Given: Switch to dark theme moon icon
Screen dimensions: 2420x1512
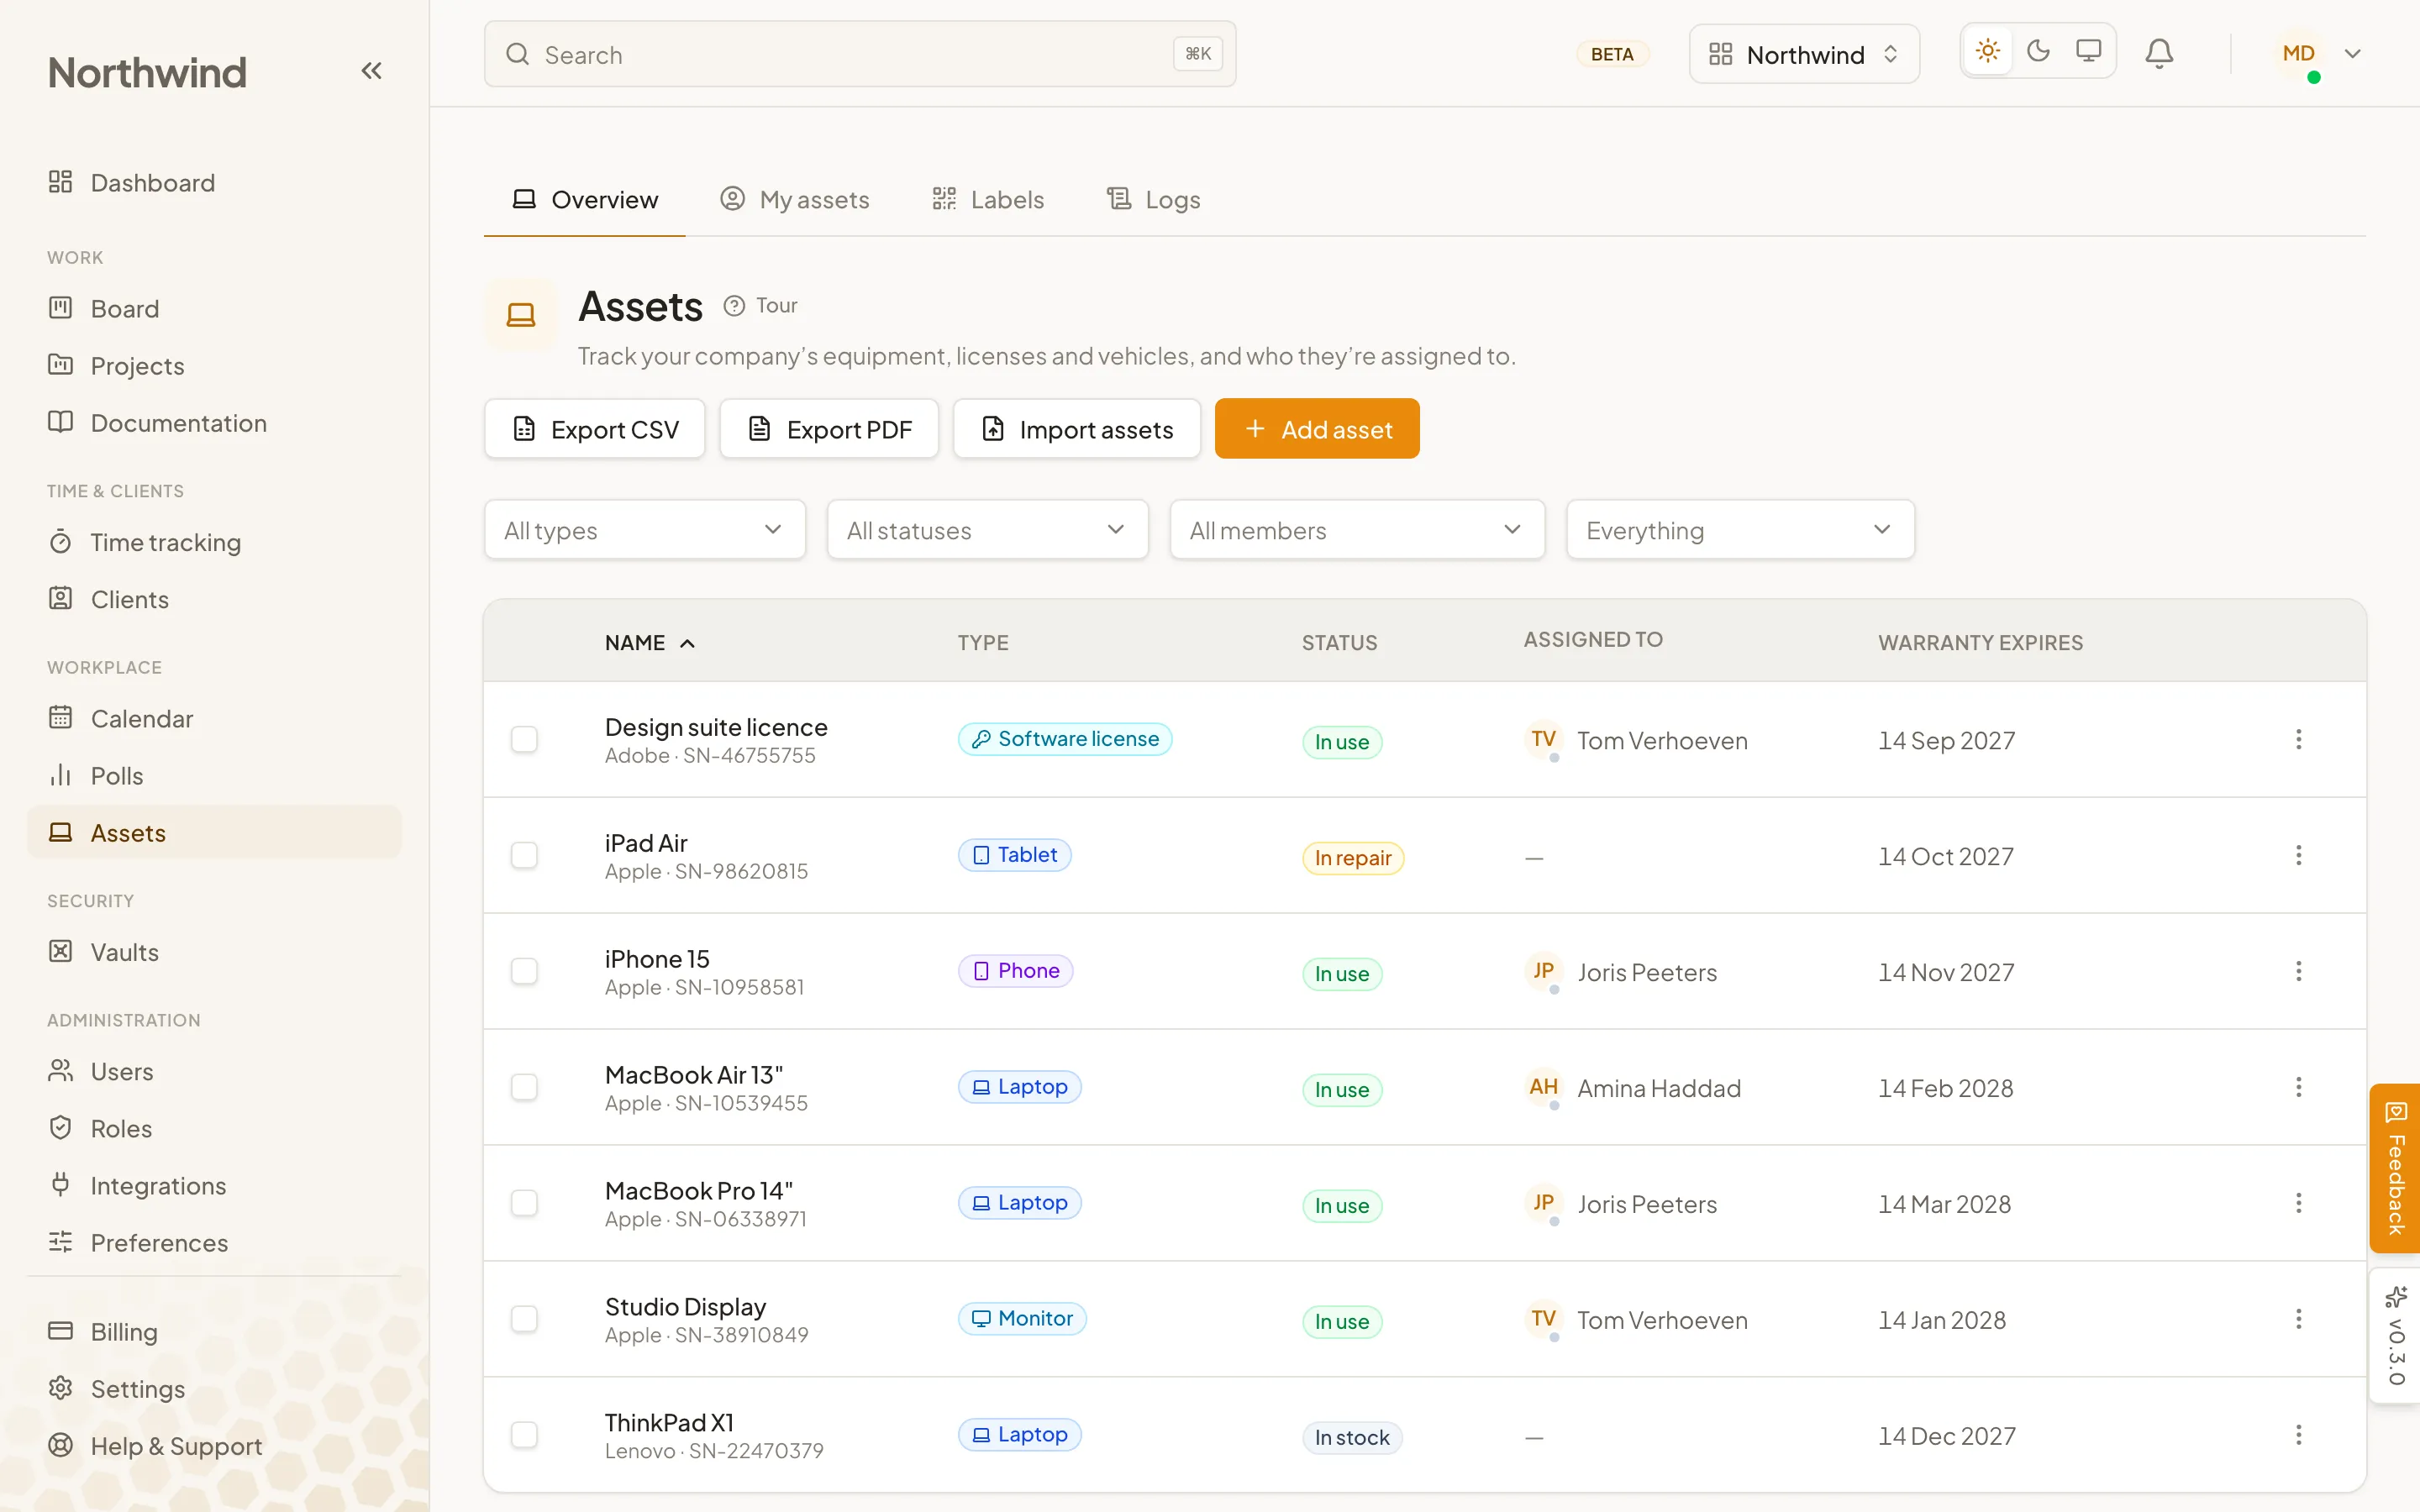Looking at the screenshot, I should point(2038,51).
